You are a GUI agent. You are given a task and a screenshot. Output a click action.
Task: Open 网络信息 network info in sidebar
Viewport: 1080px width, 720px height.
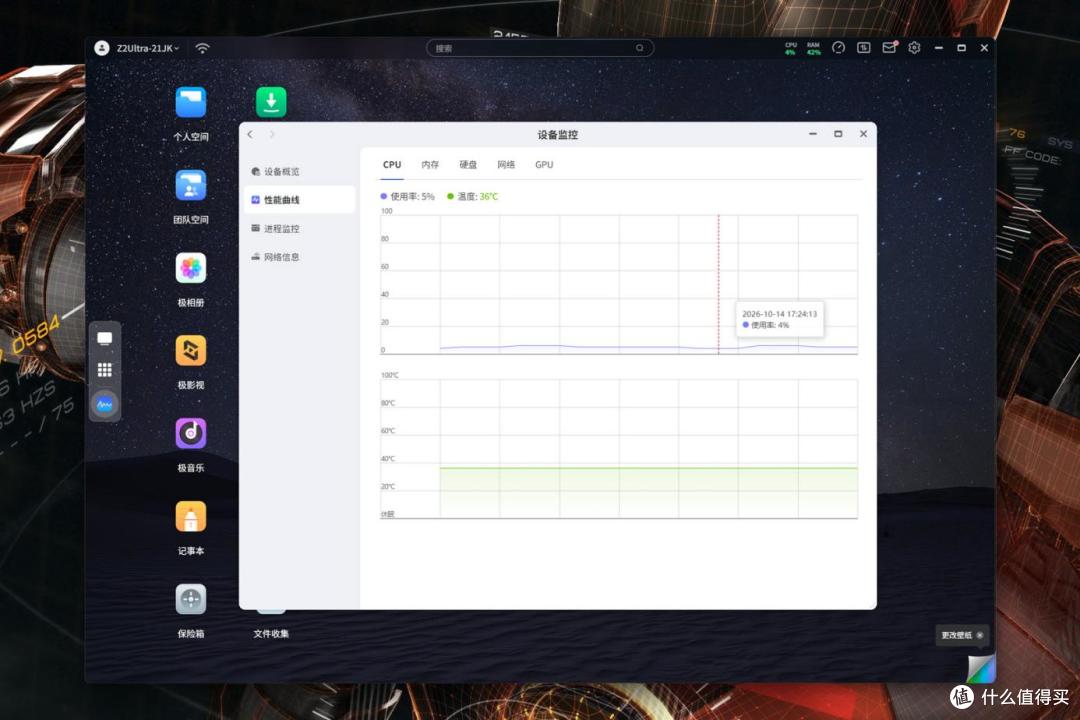point(300,257)
